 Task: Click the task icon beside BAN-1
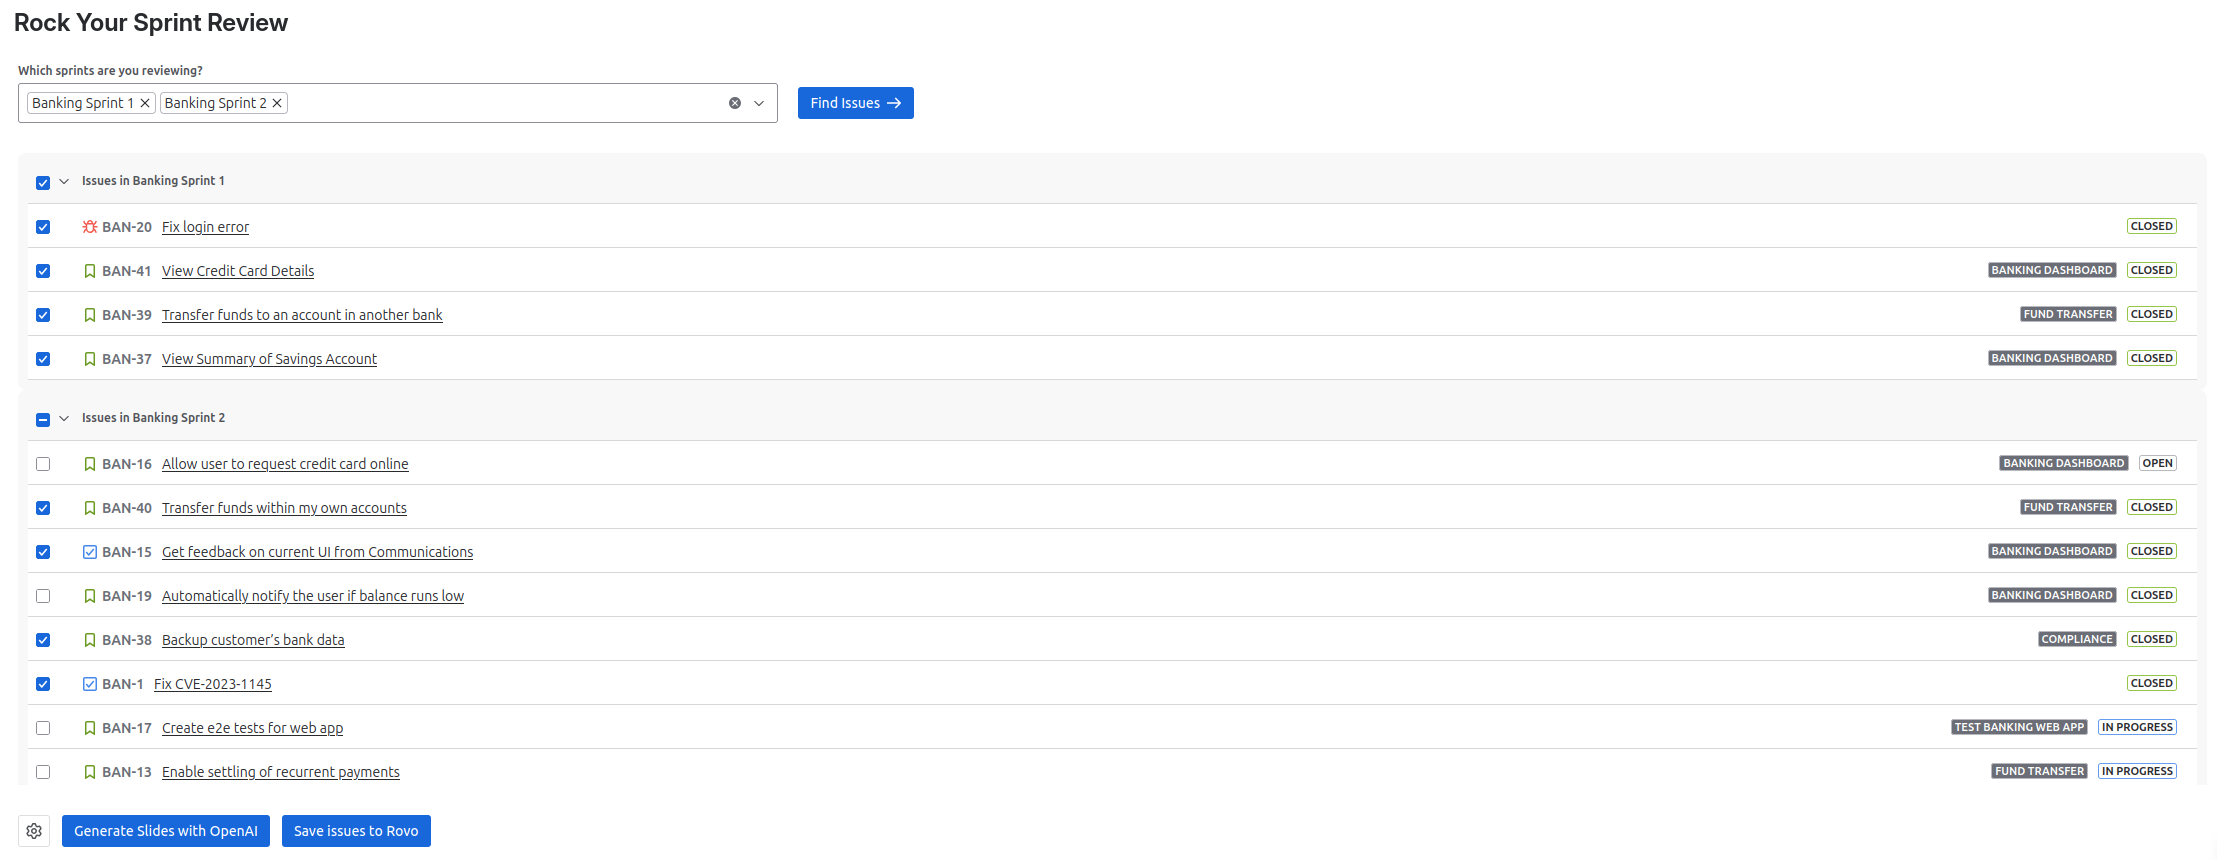click(90, 684)
